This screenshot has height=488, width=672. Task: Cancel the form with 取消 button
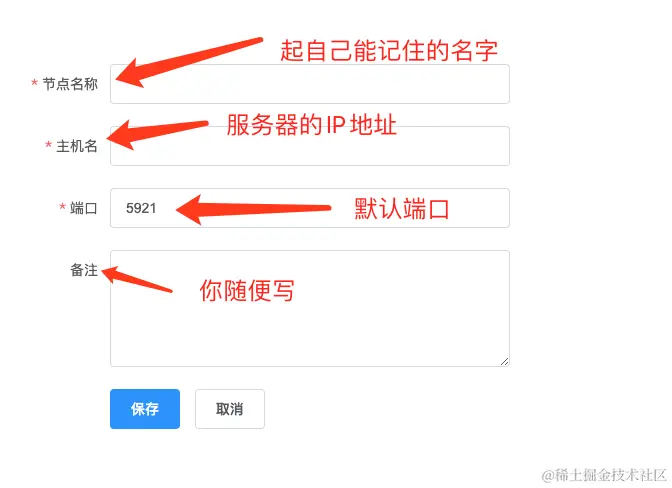click(230, 409)
